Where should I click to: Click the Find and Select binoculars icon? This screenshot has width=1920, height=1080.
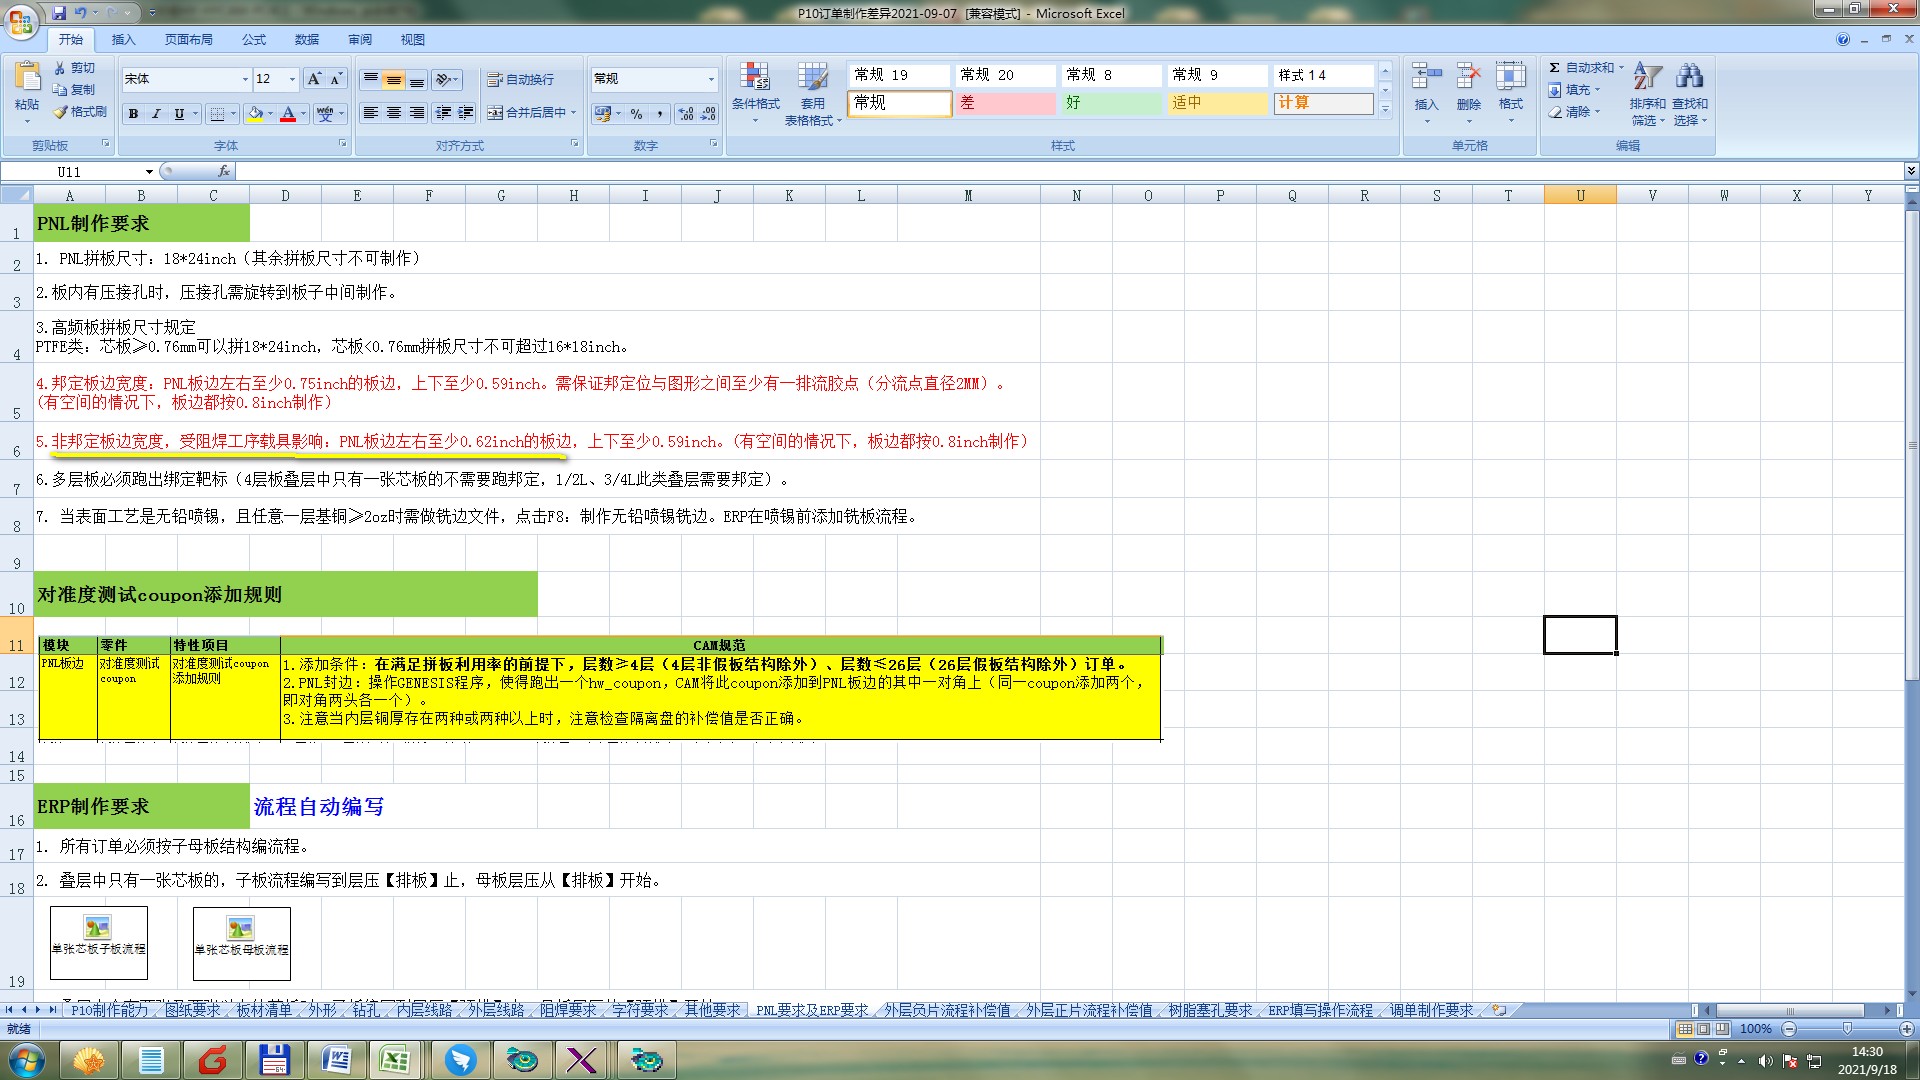click(1689, 78)
